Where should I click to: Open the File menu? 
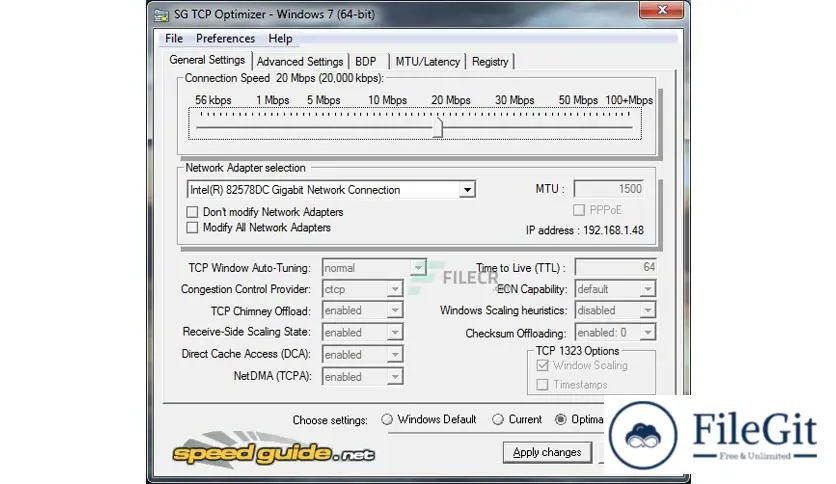click(x=174, y=38)
